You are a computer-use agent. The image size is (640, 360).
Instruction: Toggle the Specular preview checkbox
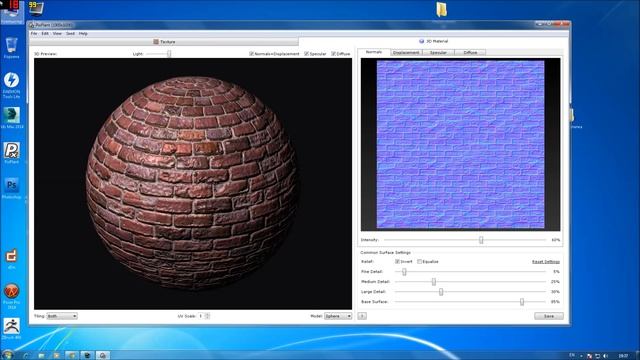point(307,53)
